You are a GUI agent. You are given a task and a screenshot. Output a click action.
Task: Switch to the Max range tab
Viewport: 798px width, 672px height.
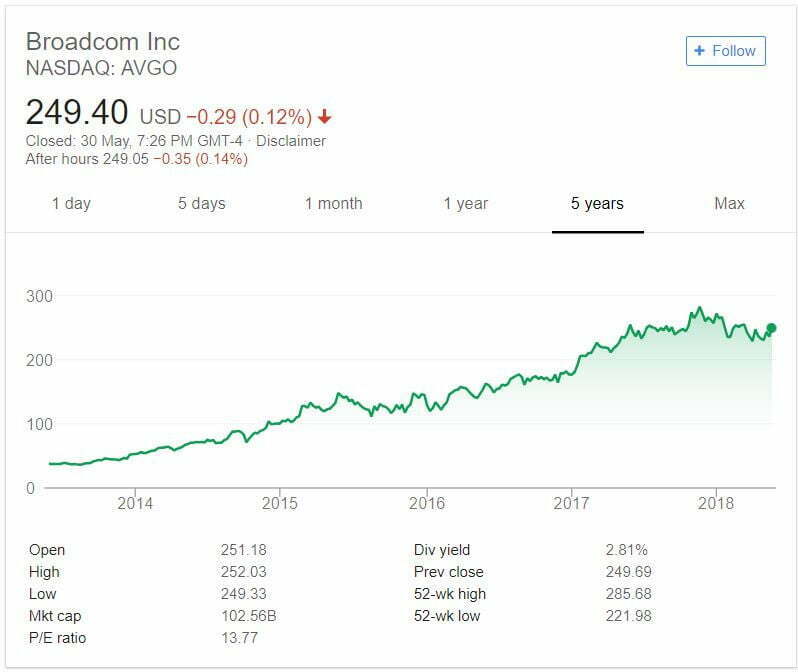tap(729, 203)
